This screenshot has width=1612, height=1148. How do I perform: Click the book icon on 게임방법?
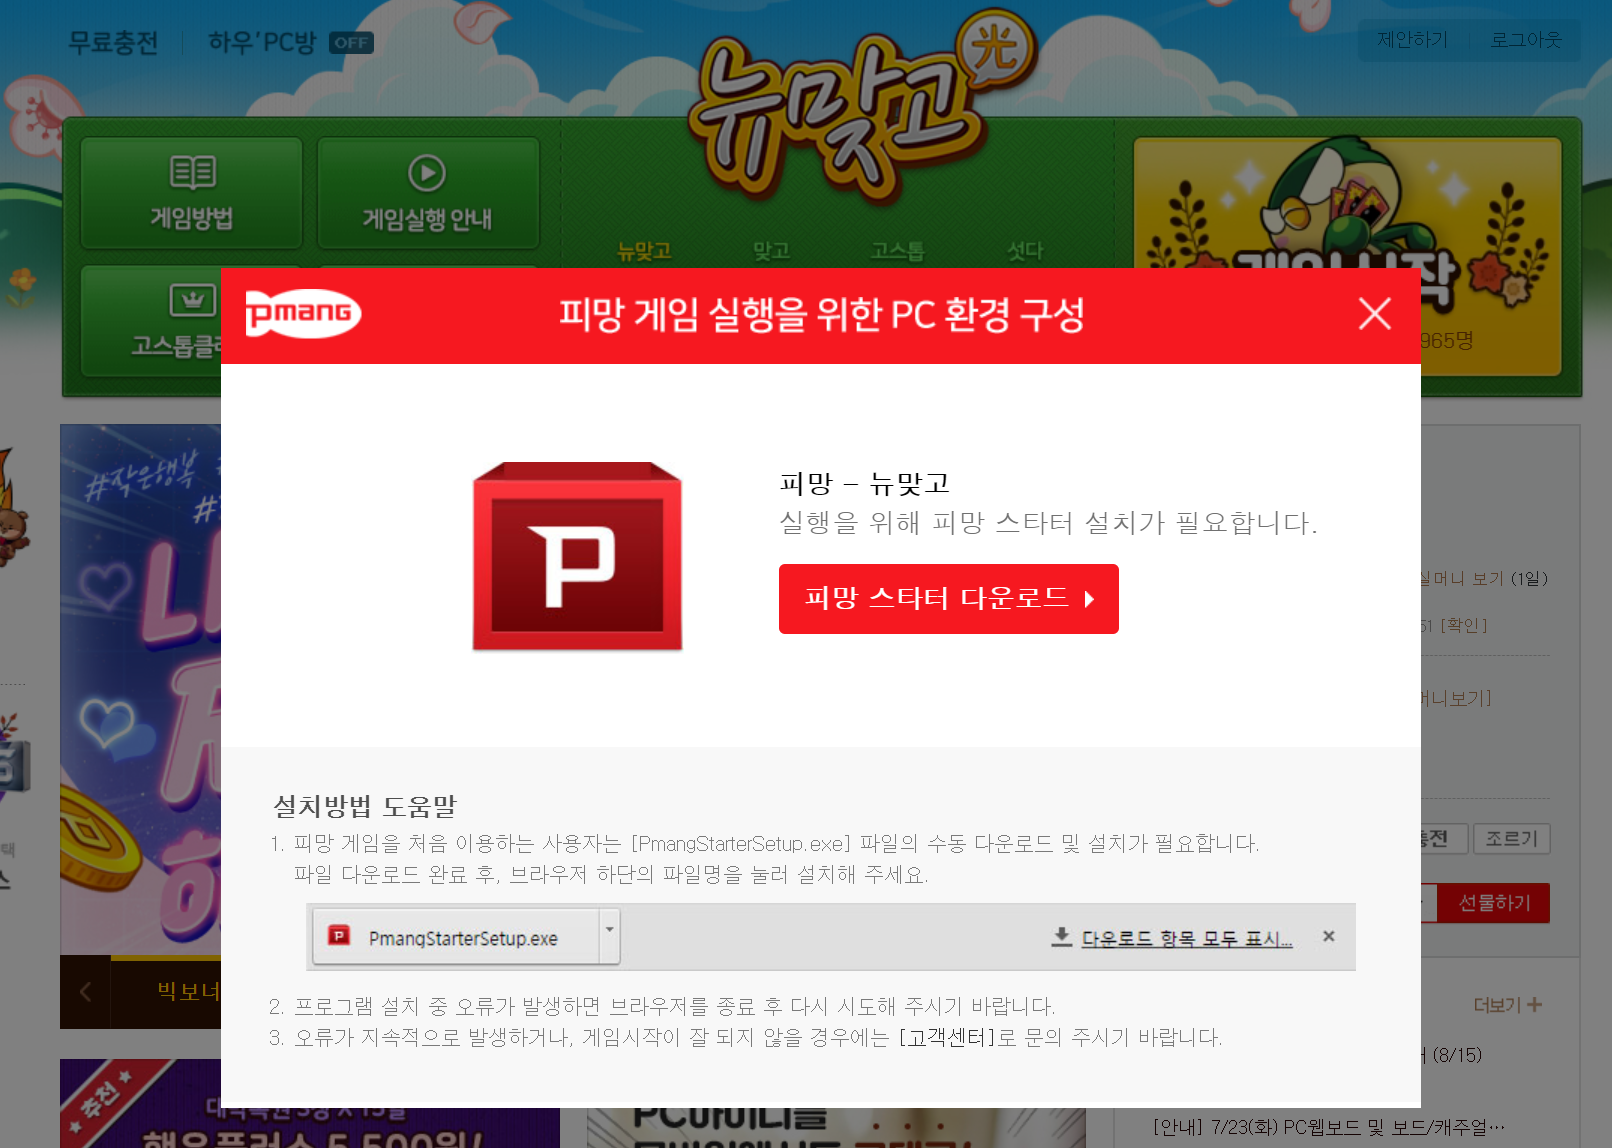pyautogui.click(x=192, y=173)
